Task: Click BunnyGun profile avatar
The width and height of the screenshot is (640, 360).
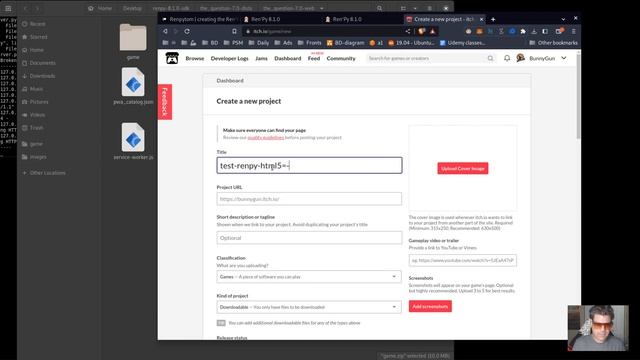Action: pos(520,58)
